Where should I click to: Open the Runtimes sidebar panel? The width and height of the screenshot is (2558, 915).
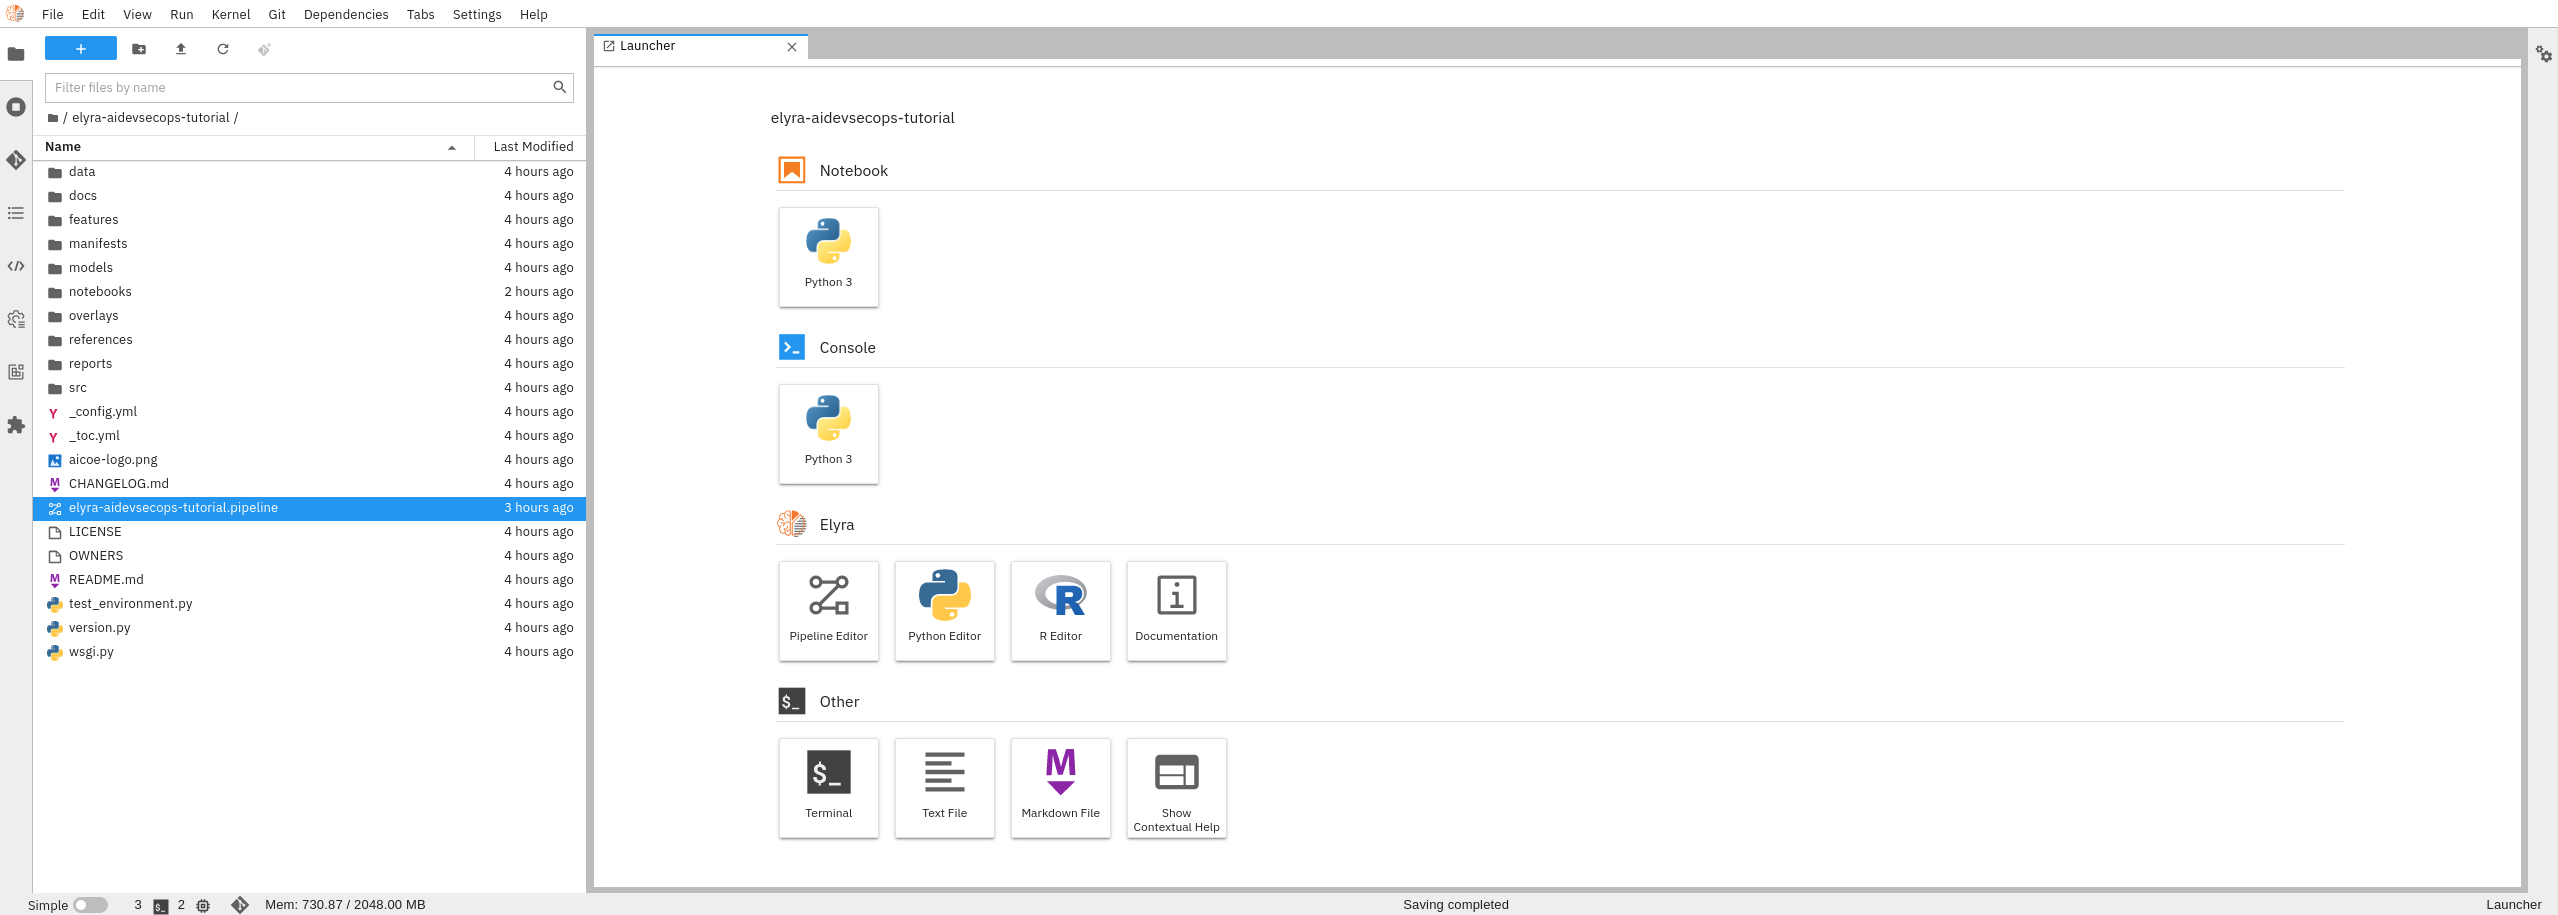pos(16,319)
